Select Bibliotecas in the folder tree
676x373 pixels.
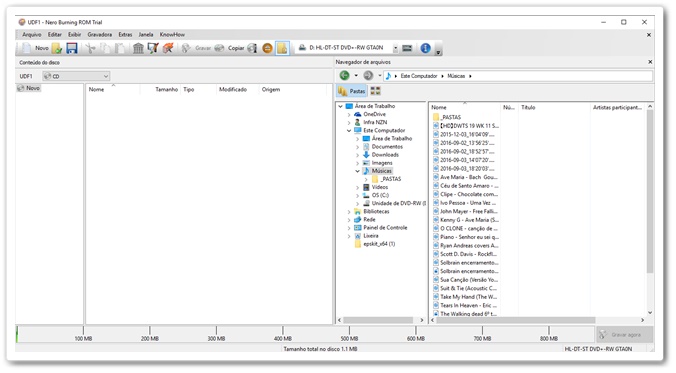tap(376, 212)
